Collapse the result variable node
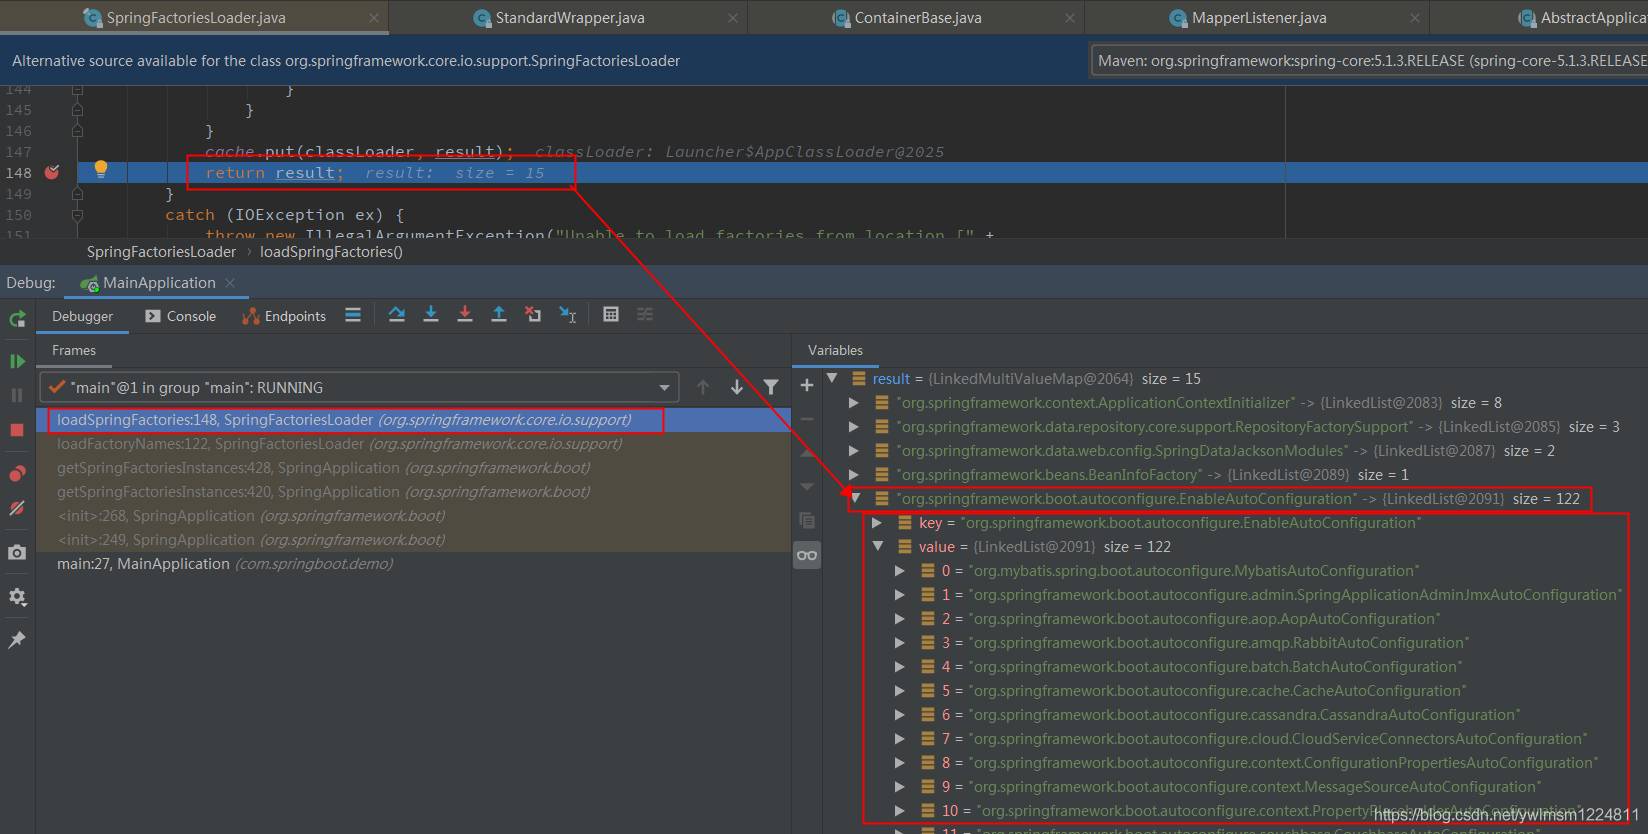Image resolution: width=1648 pixels, height=834 pixels. tap(832, 378)
